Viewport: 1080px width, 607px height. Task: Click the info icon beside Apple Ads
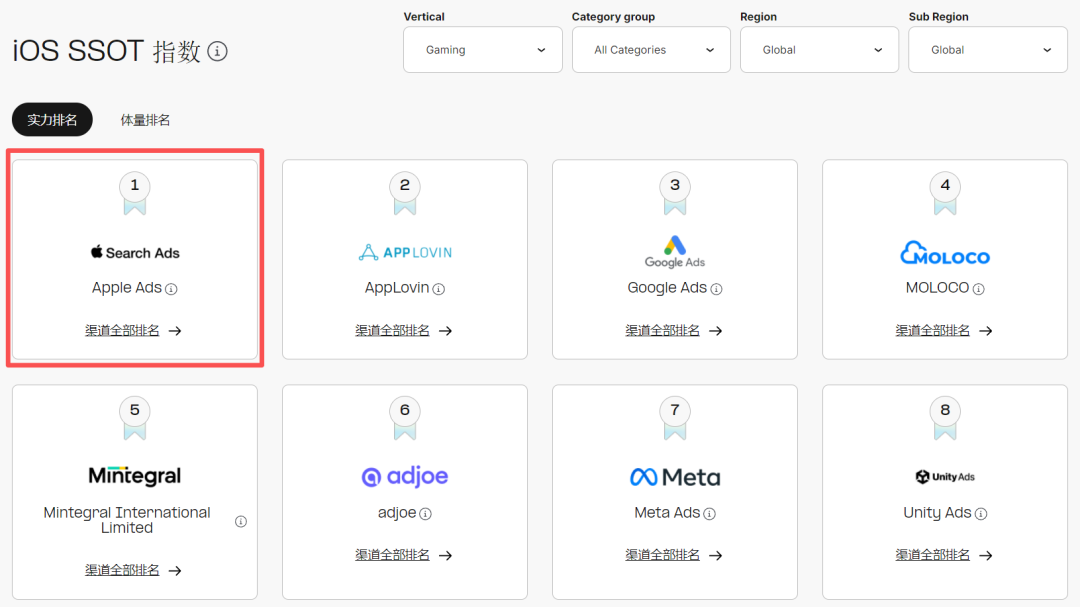coord(172,289)
